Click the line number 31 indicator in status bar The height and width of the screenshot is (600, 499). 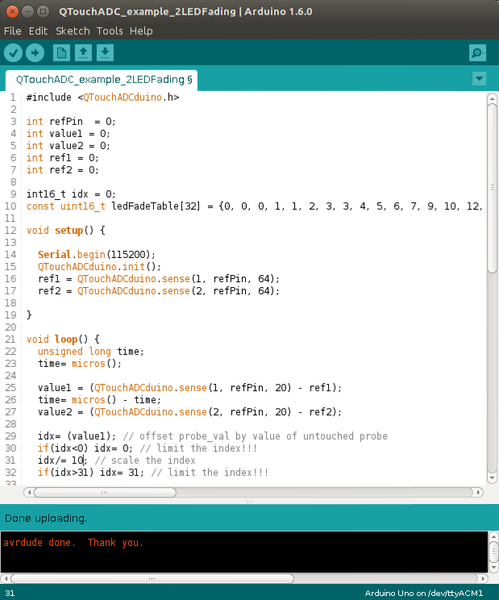[x=10, y=593]
